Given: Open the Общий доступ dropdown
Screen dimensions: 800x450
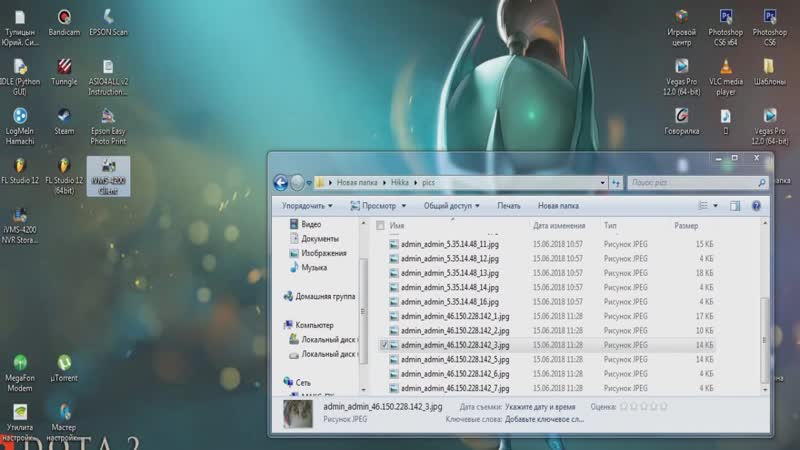Looking at the screenshot, I should 452,206.
